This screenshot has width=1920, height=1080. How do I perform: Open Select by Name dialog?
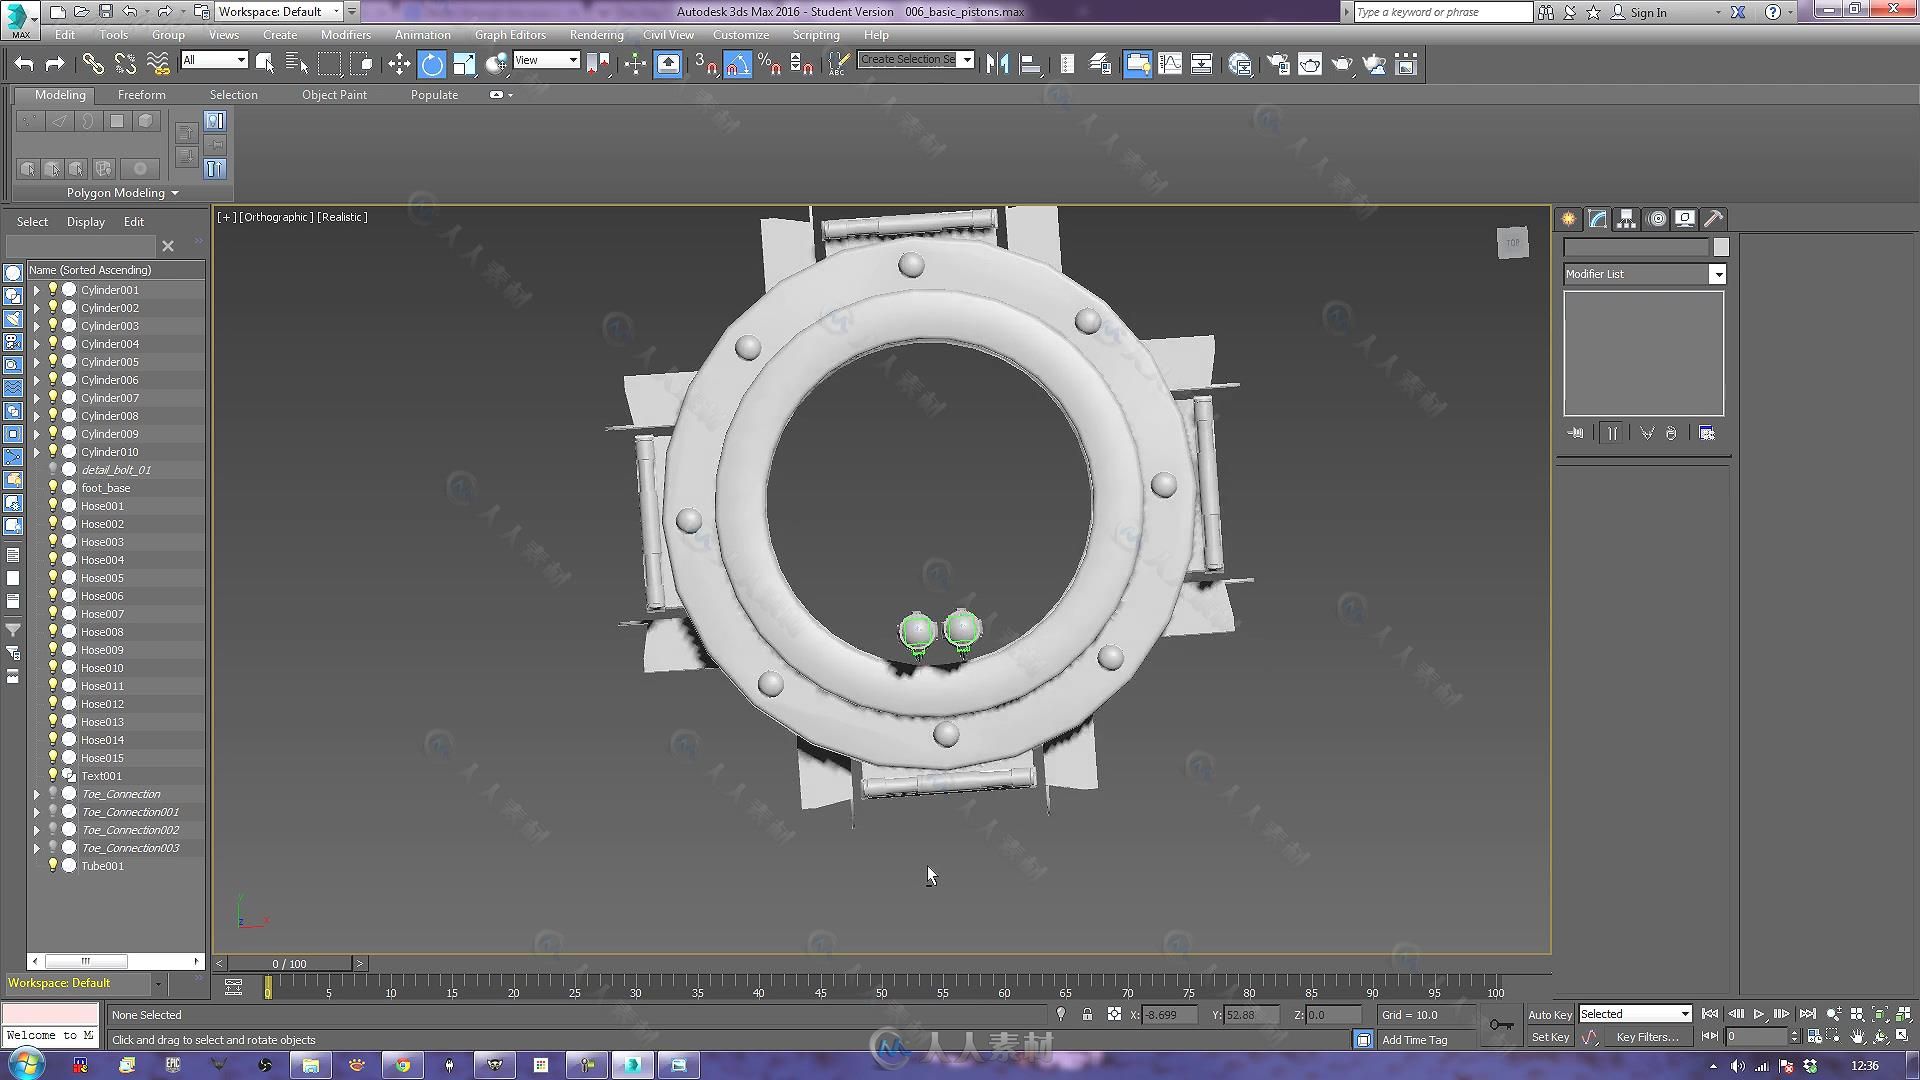click(297, 64)
